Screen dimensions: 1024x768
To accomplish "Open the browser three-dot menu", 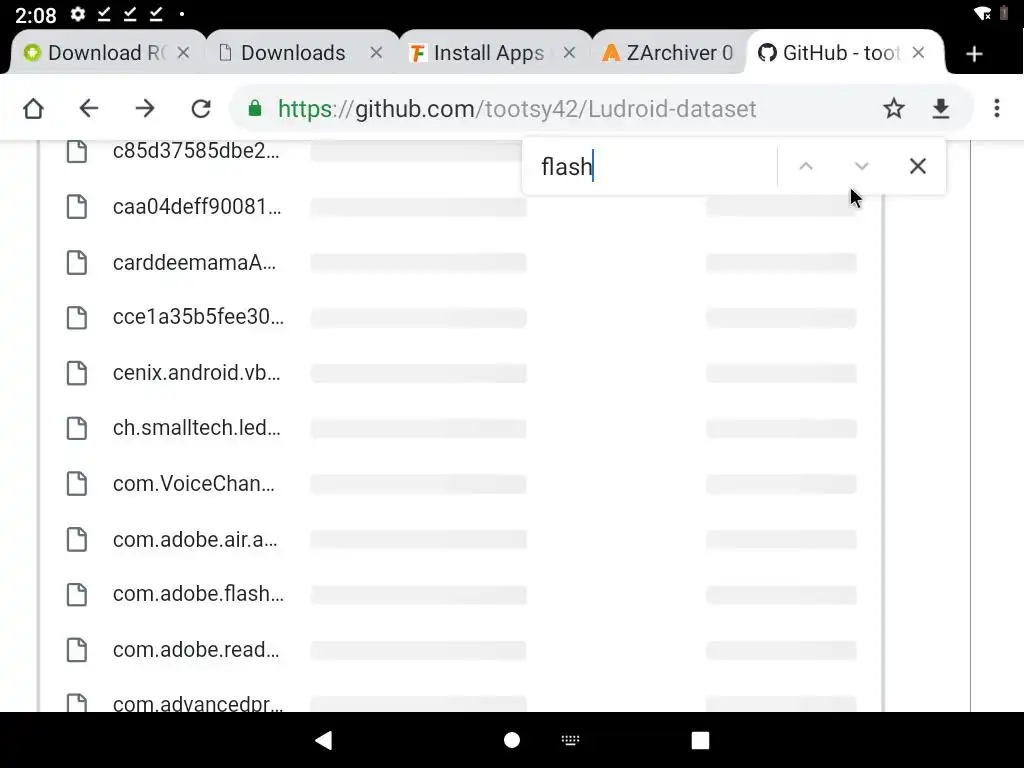I will (x=997, y=108).
